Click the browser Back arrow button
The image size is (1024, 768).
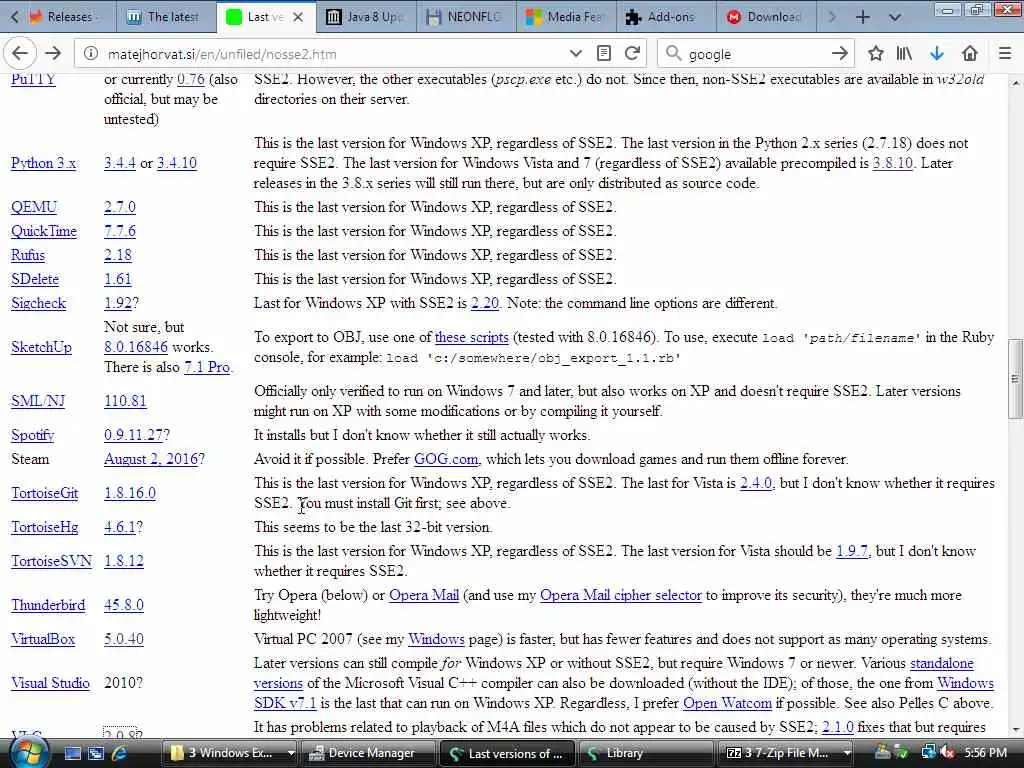point(20,54)
